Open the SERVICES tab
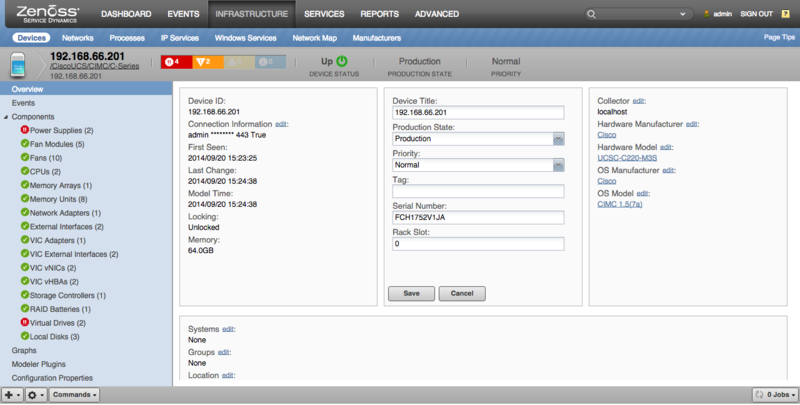This screenshot has width=800, height=405. tap(324, 14)
